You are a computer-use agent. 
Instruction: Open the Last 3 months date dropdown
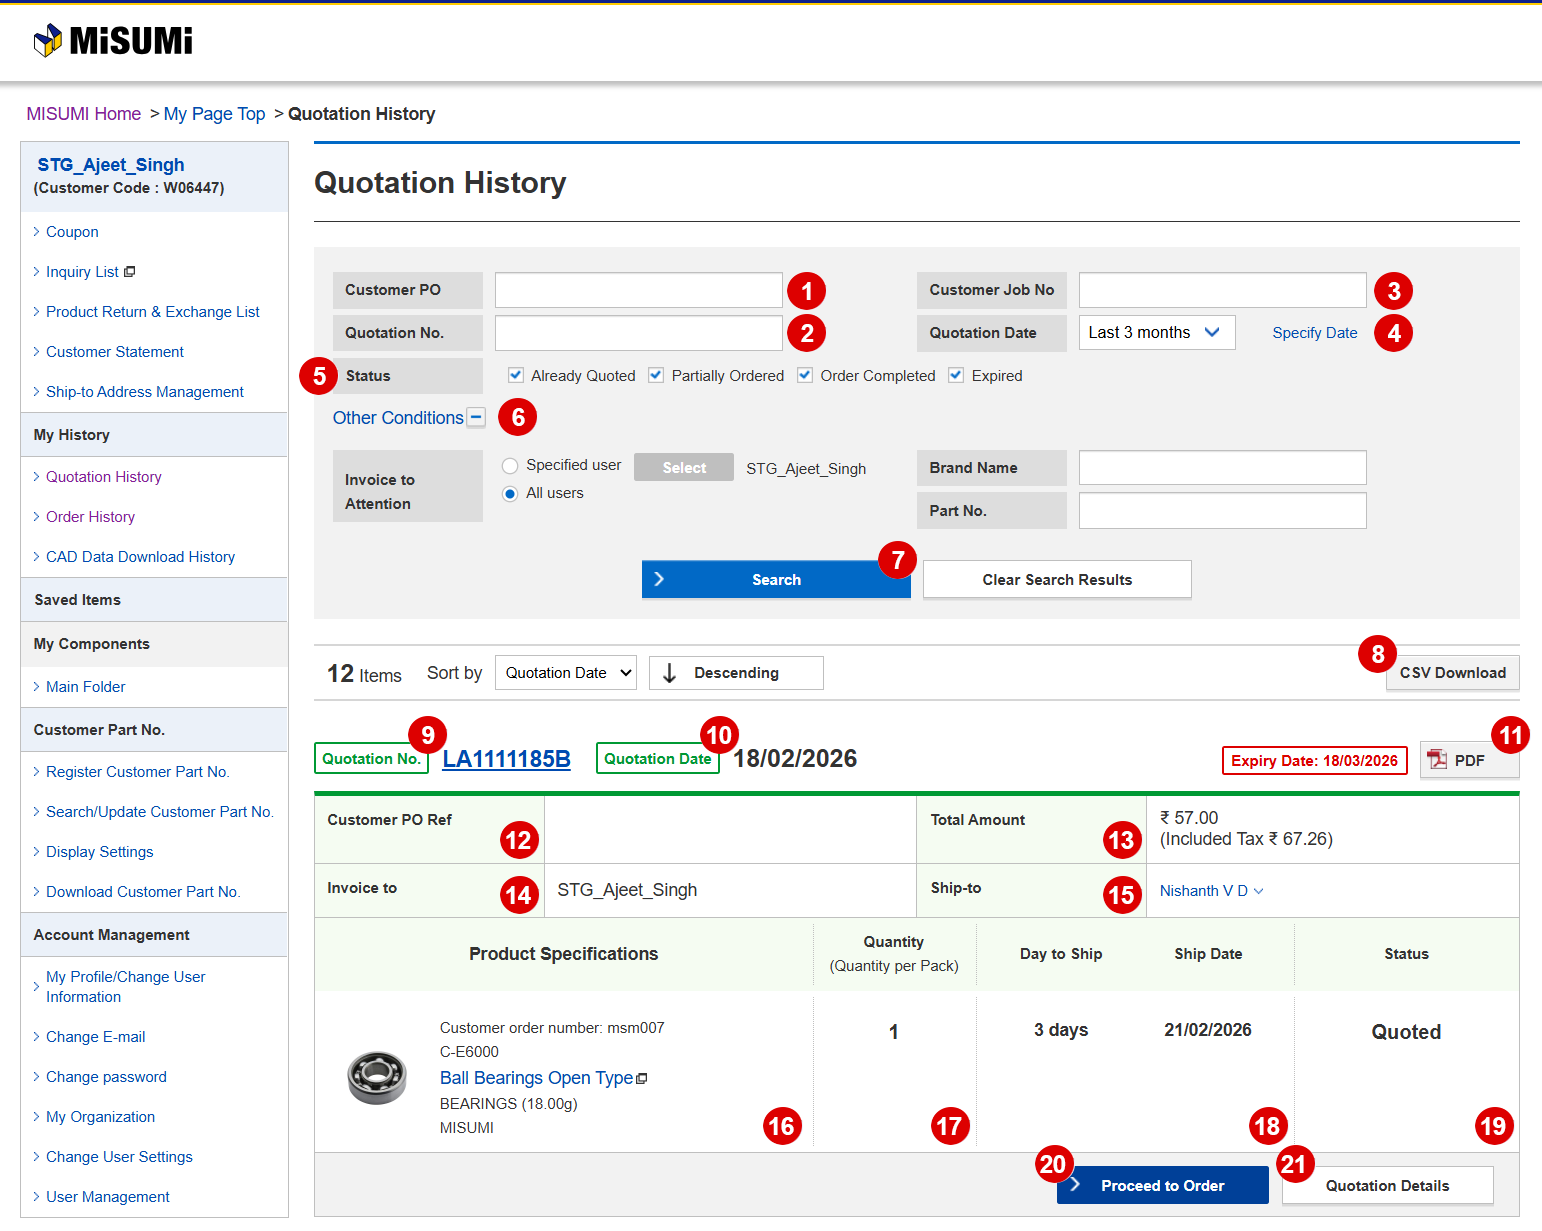point(1156,333)
